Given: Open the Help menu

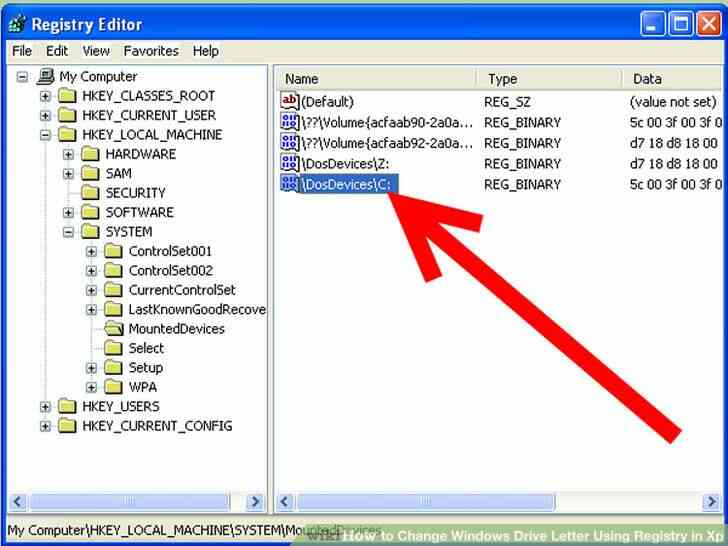Looking at the screenshot, I should pos(206,51).
